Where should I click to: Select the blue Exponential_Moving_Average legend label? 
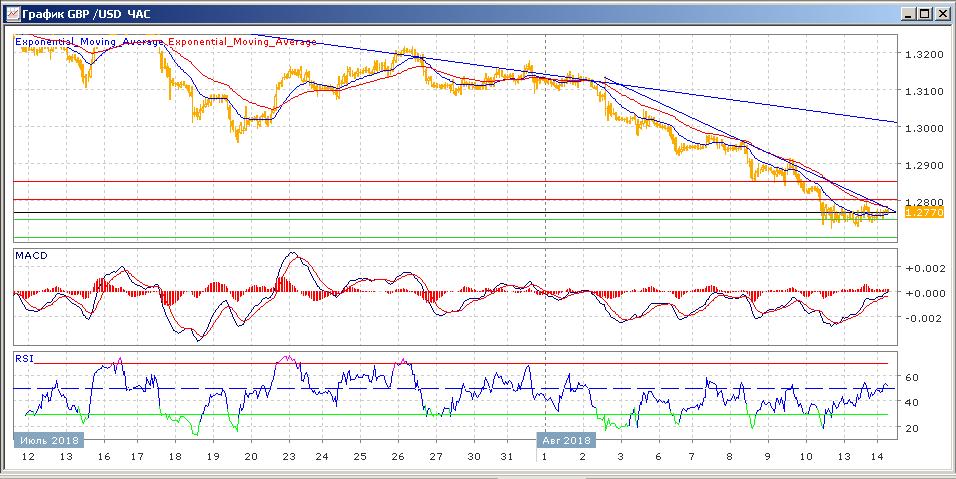(x=89, y=42)
